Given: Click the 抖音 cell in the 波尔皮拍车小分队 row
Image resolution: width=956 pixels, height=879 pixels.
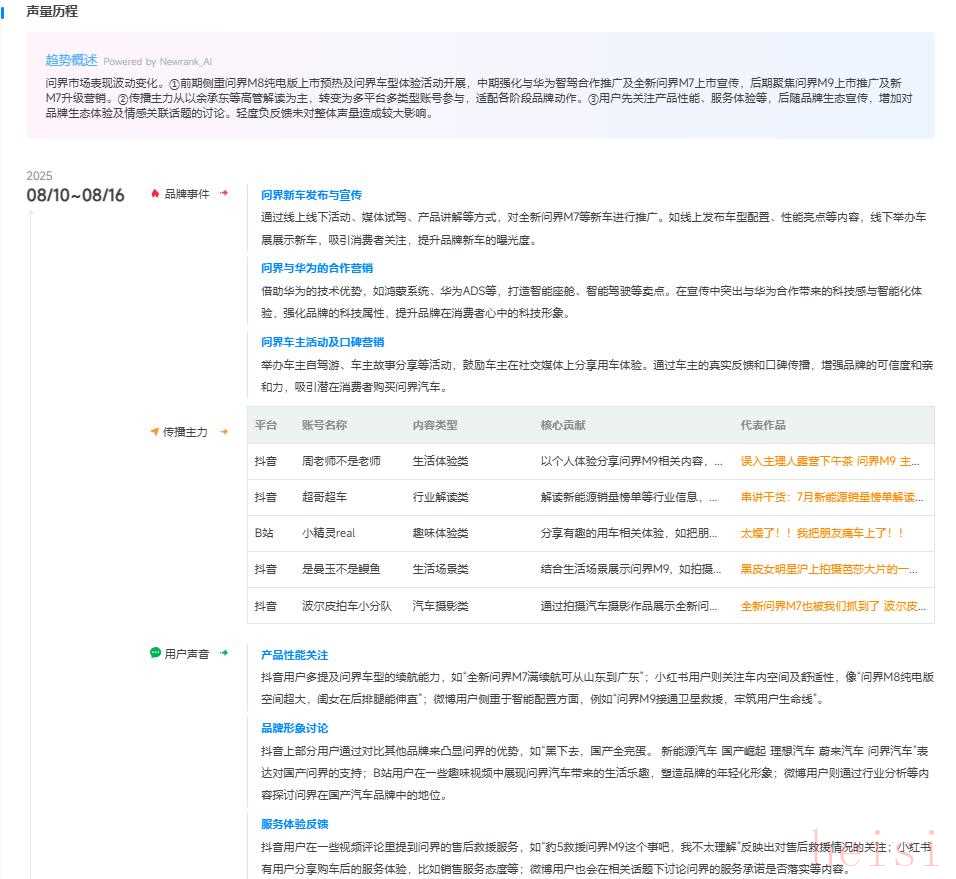Looking at the screenshot, I should (265, 607).
